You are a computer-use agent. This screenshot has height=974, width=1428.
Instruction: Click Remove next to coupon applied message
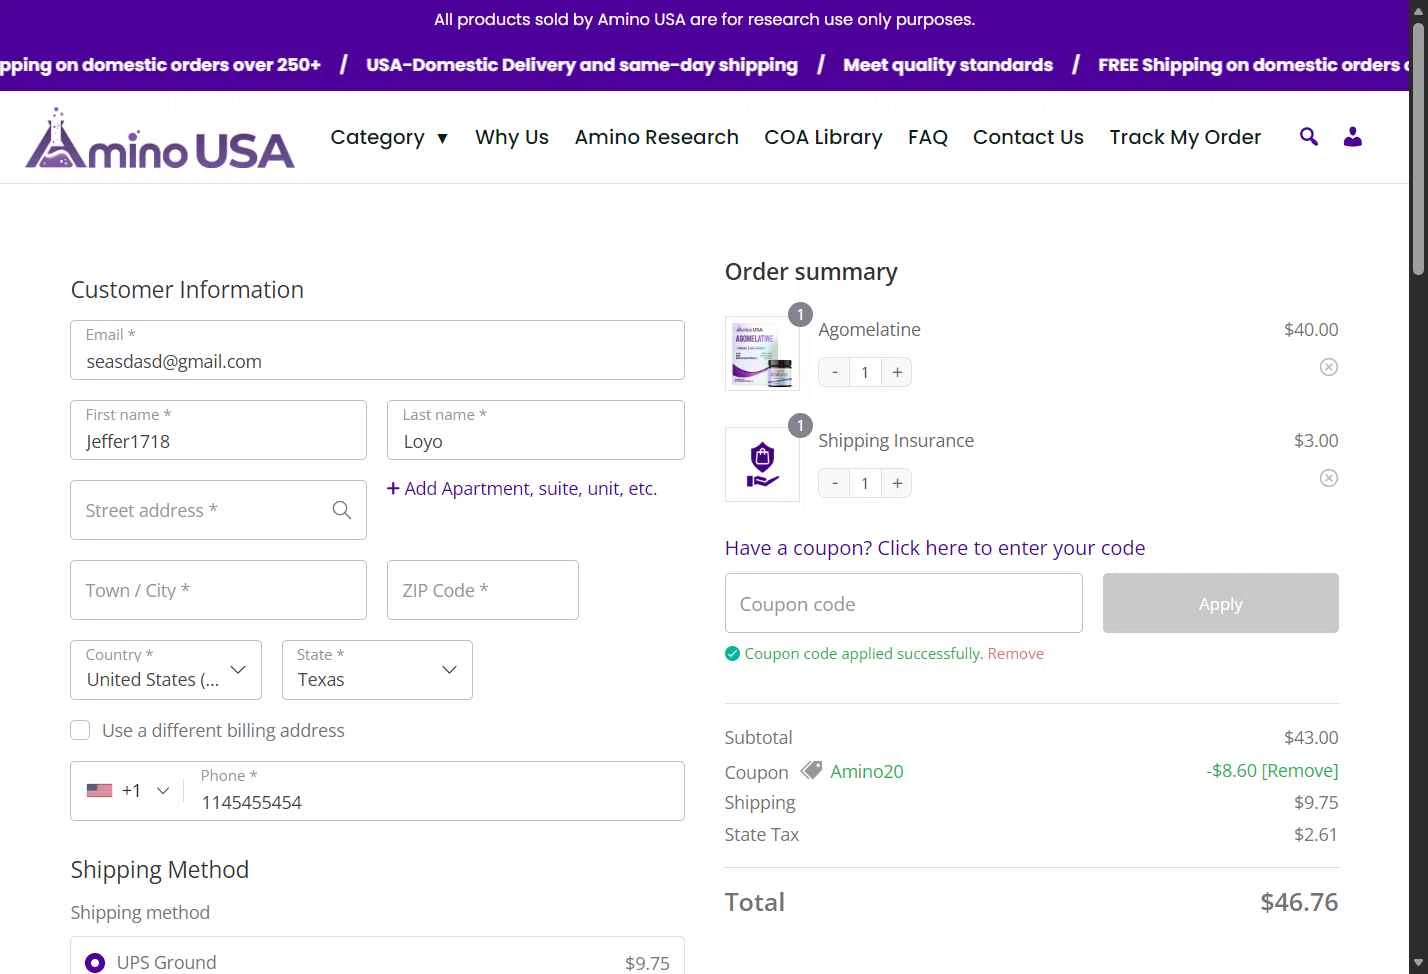[1015, 653]
